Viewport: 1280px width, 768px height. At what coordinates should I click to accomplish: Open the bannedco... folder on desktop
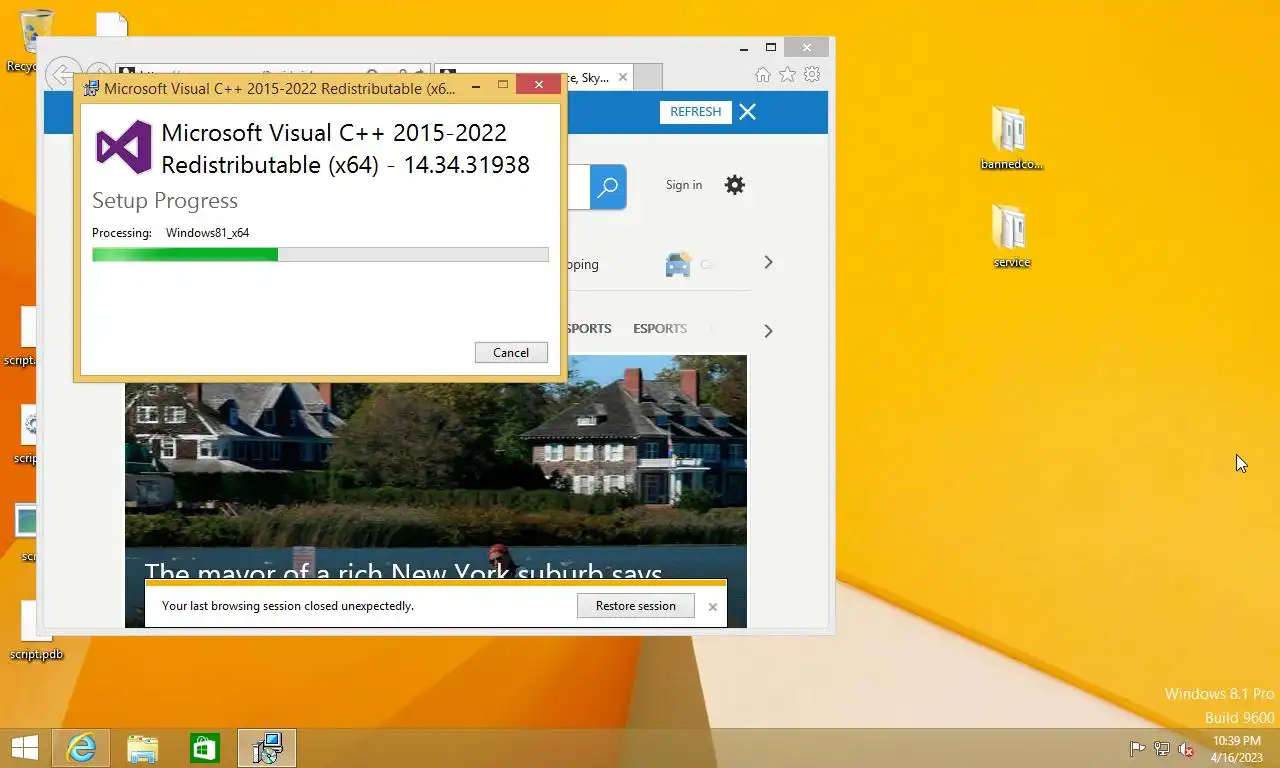click(1011, 138)
